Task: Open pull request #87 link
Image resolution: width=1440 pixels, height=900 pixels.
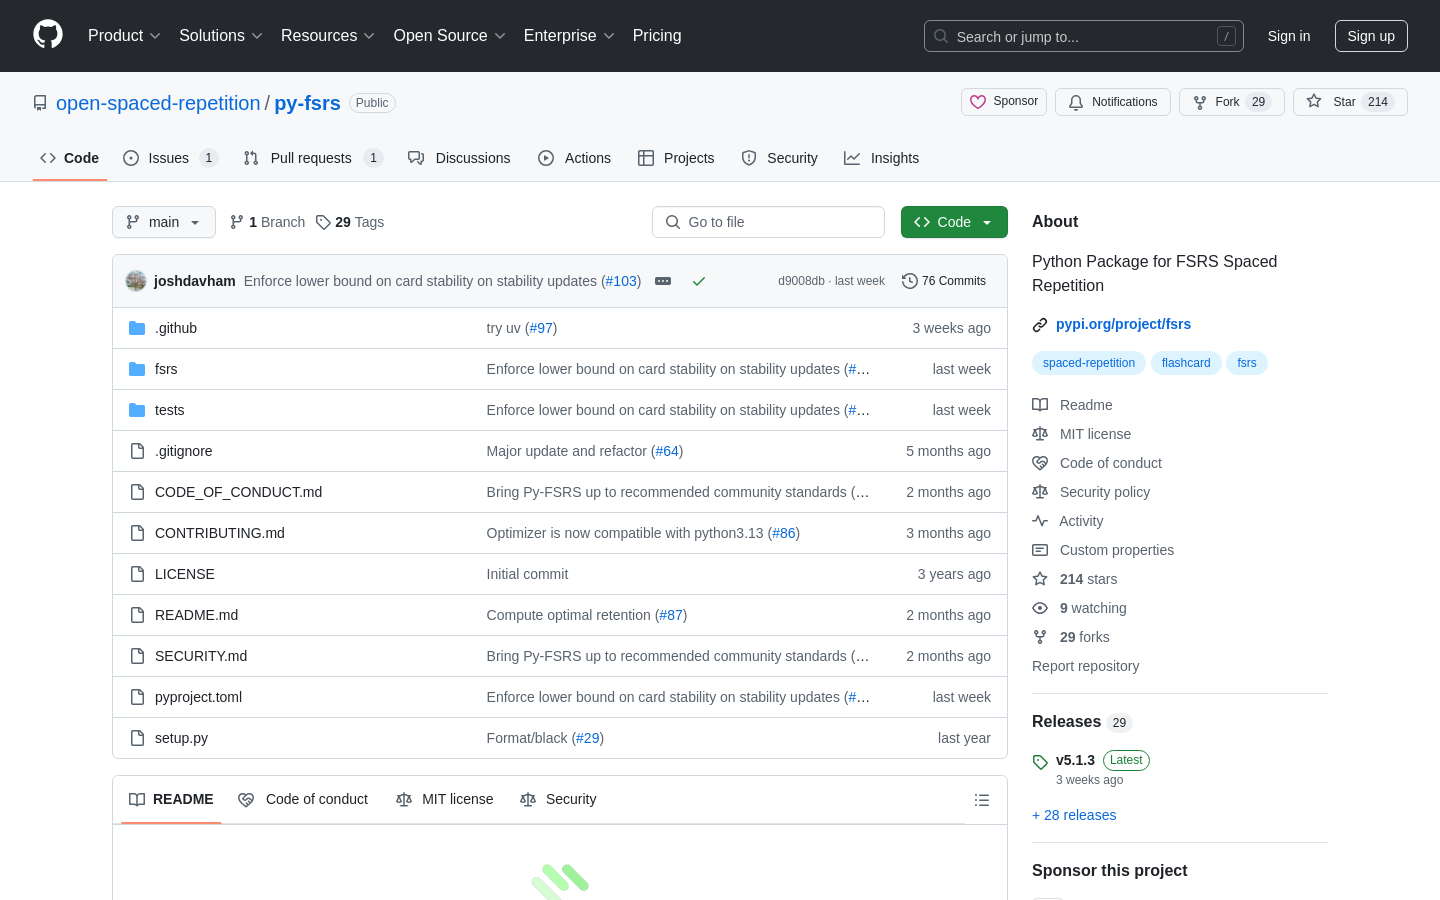Action: coord(671,615)
